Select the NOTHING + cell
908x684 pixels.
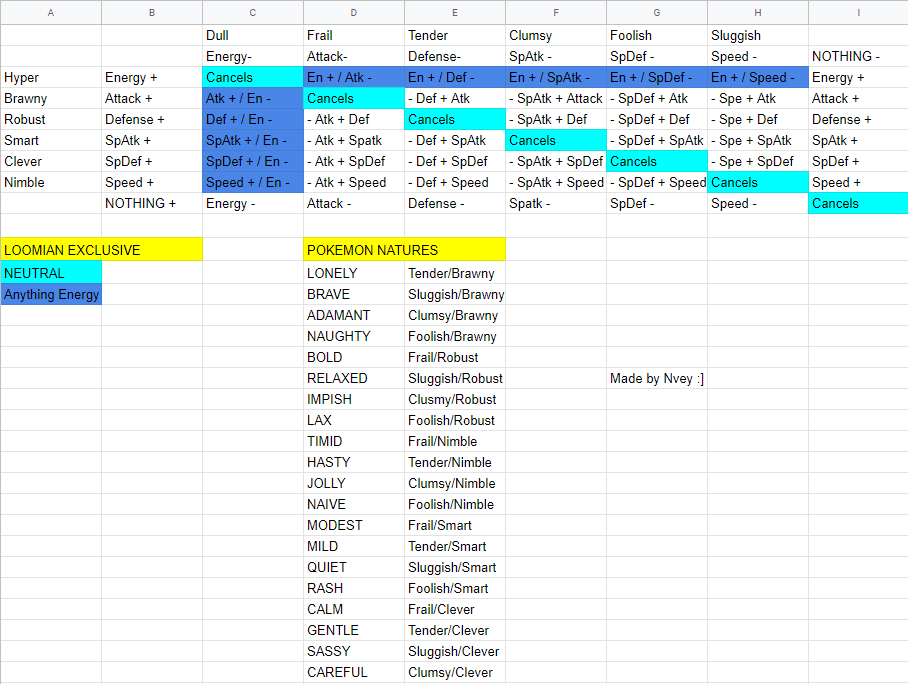[x=152, y=203]
